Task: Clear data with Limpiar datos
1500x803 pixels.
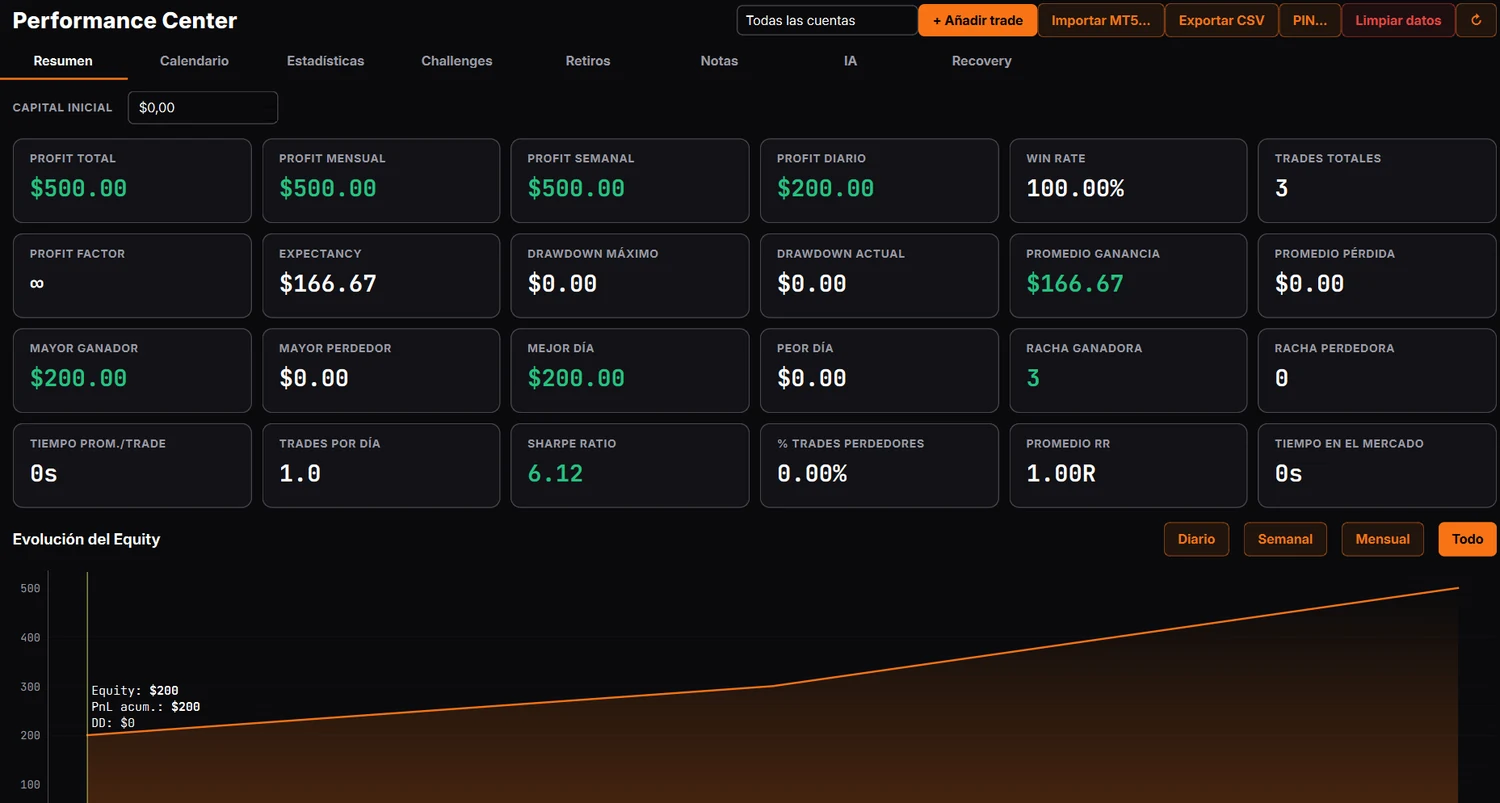Action: [x=1398, y=20]
